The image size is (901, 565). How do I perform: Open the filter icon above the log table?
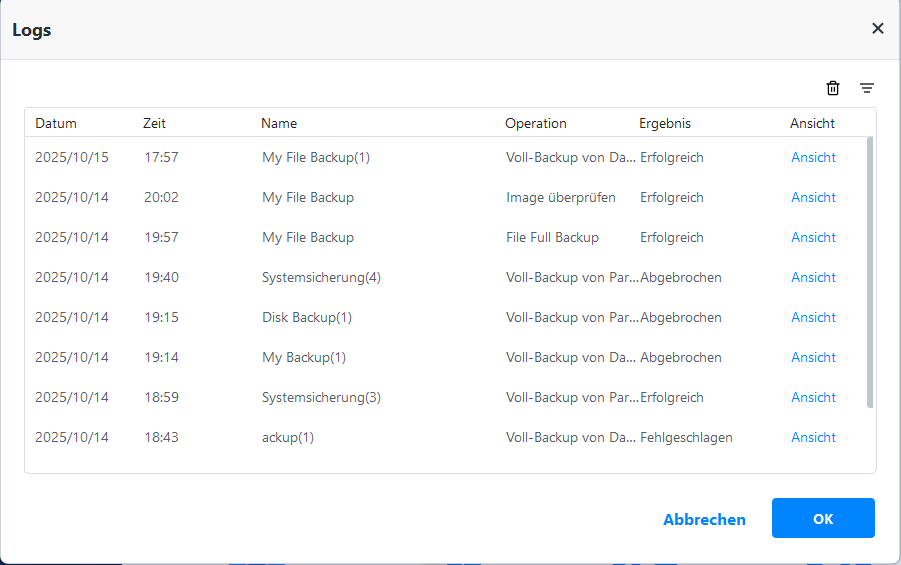[x=867, y=88]
